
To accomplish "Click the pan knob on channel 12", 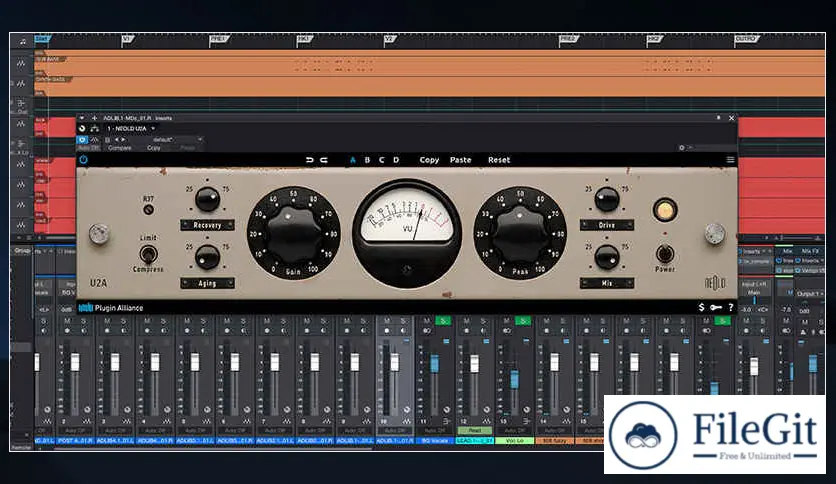I will (x=486, y=409).
